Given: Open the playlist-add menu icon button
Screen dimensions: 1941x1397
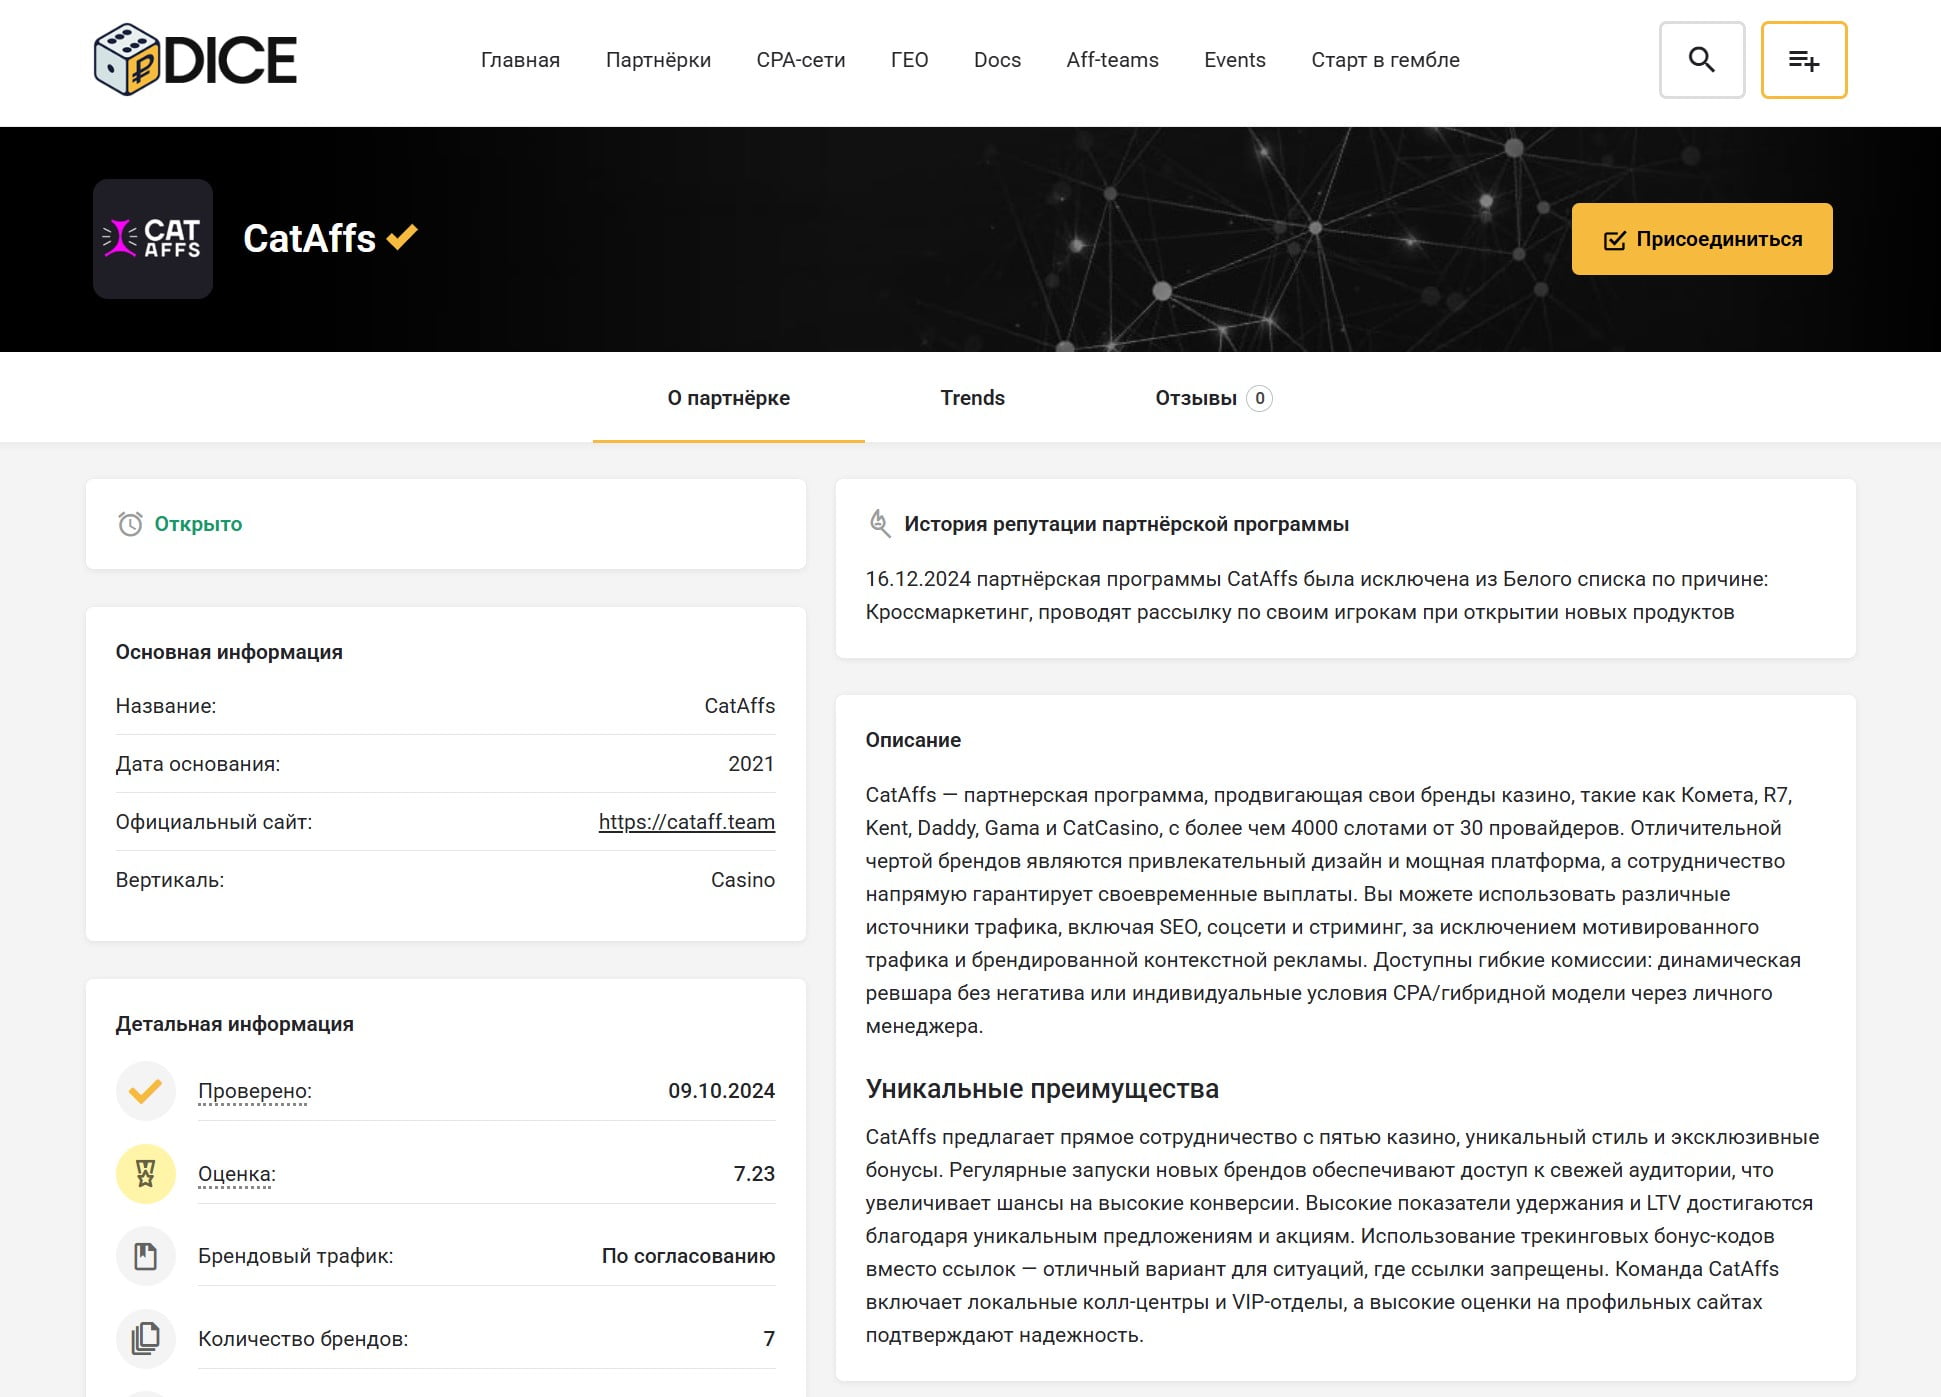Looking at the screenshot, I should tap(1804, 60).
